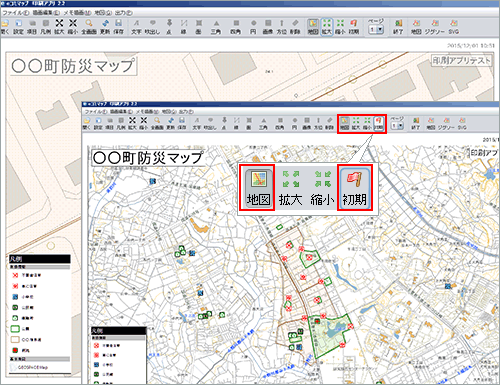Select the 四角 rectangle tool in back window
This screenshot has width=500, height=385.
coord(236,27)
